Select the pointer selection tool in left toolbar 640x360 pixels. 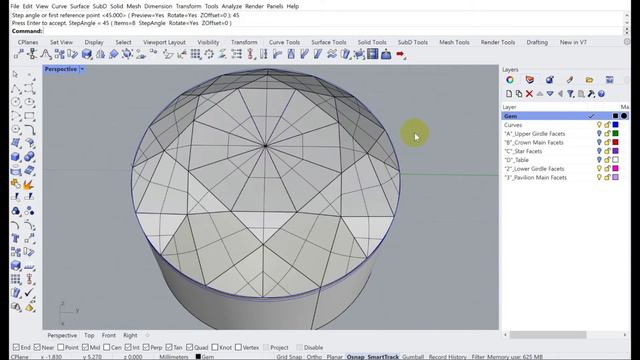click(16, 75)
